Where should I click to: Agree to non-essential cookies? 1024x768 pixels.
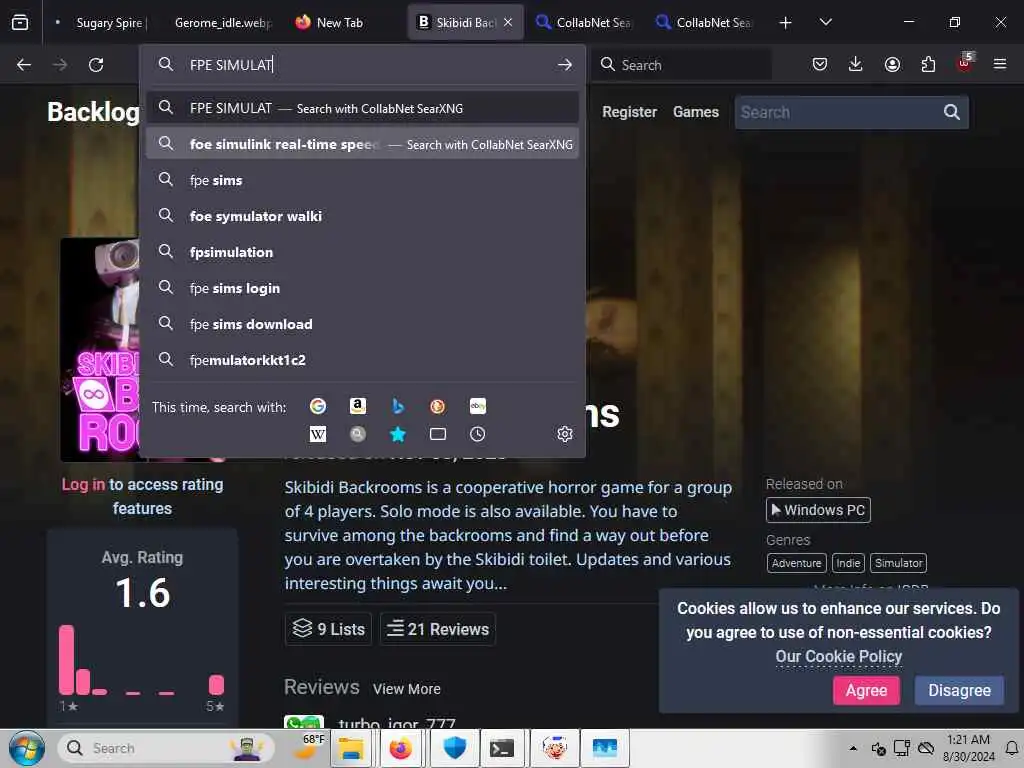click(x=866, y=690)
